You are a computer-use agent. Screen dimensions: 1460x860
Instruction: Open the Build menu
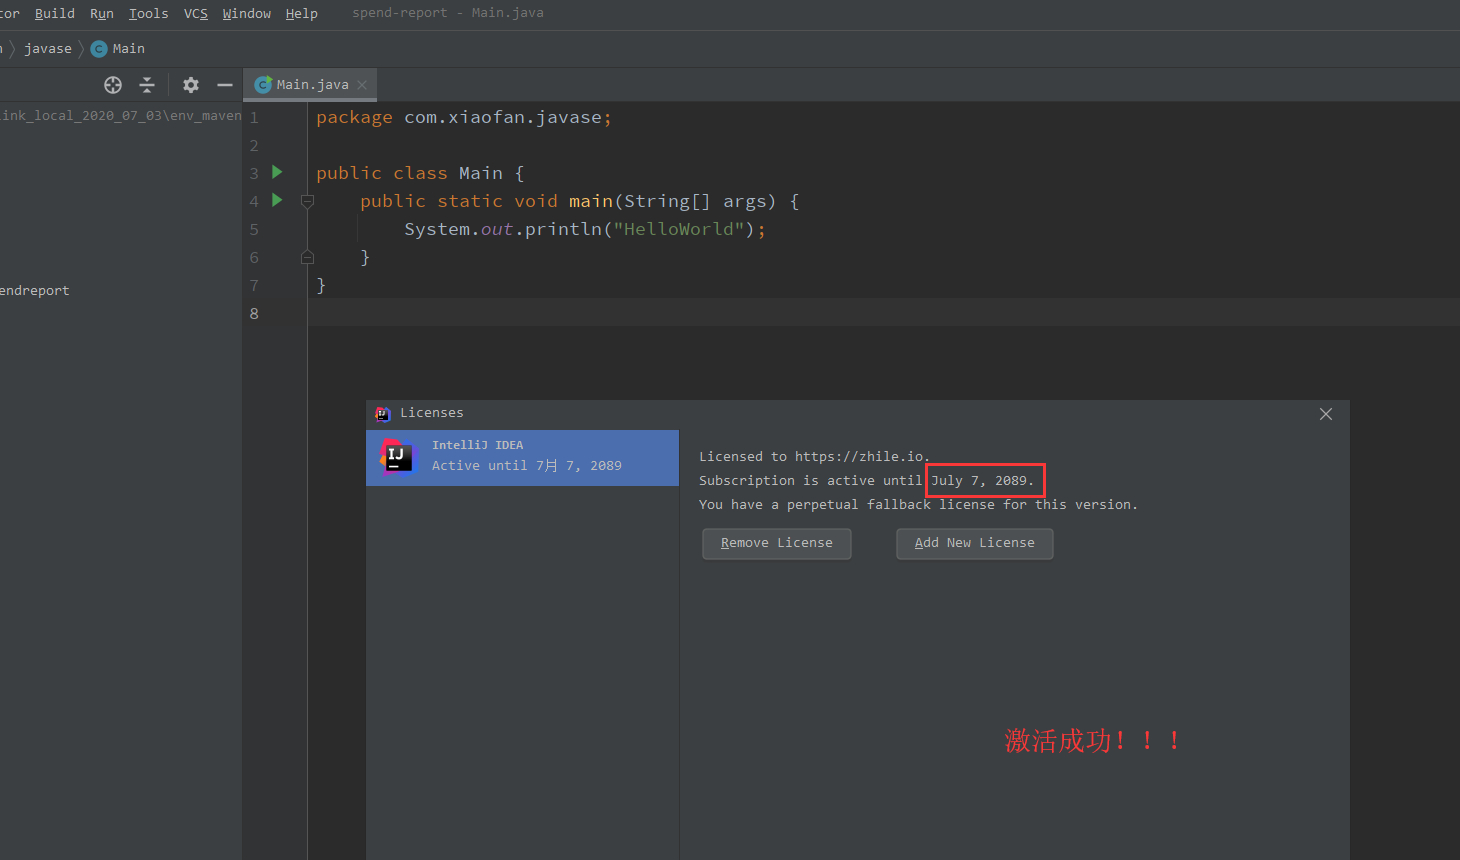pyautogui.click(x=55, y=13)
